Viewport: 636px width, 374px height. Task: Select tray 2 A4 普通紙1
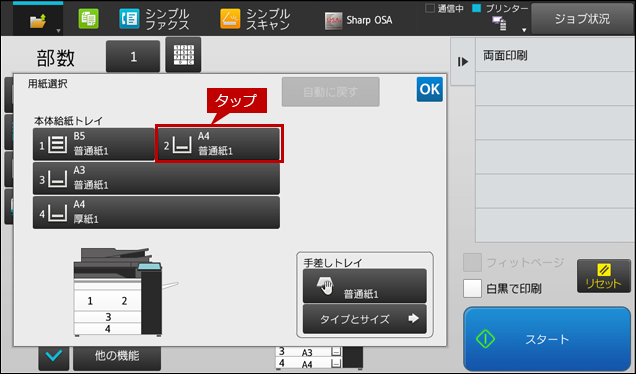pyautogui.click(x=219, y=144)
